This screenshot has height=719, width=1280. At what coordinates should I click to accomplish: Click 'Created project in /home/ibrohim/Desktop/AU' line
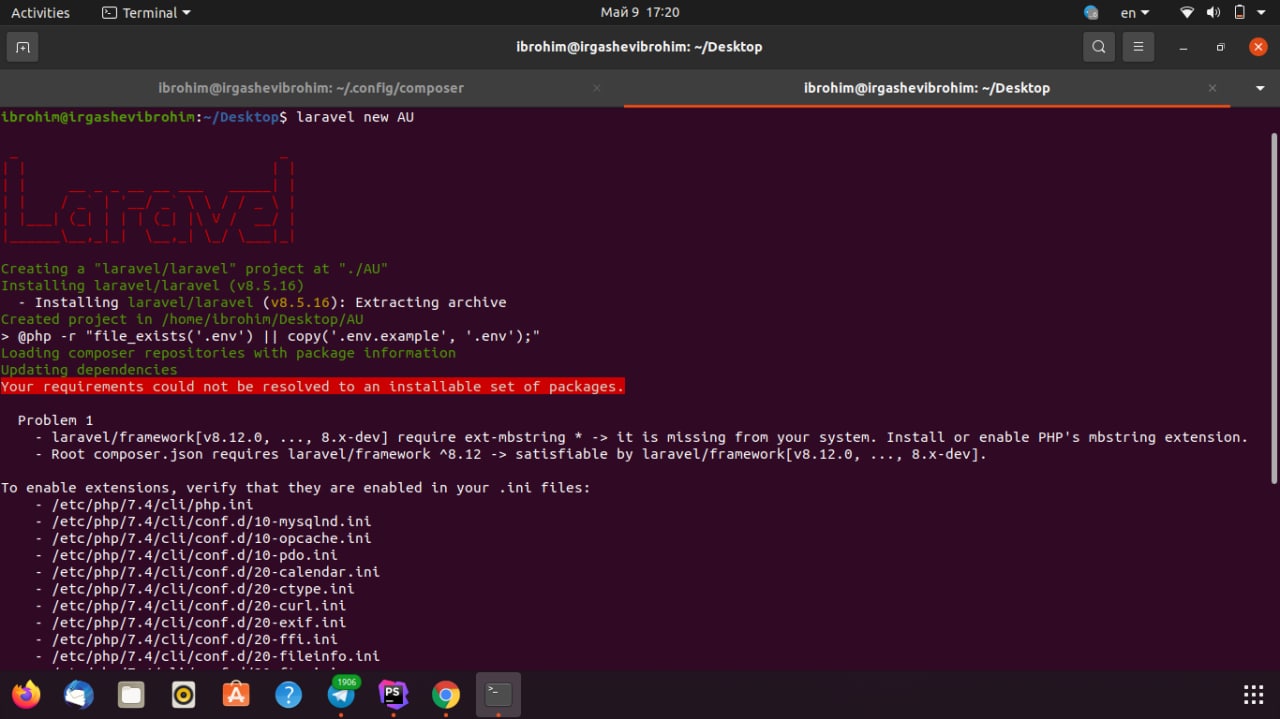tap(182, 319)
